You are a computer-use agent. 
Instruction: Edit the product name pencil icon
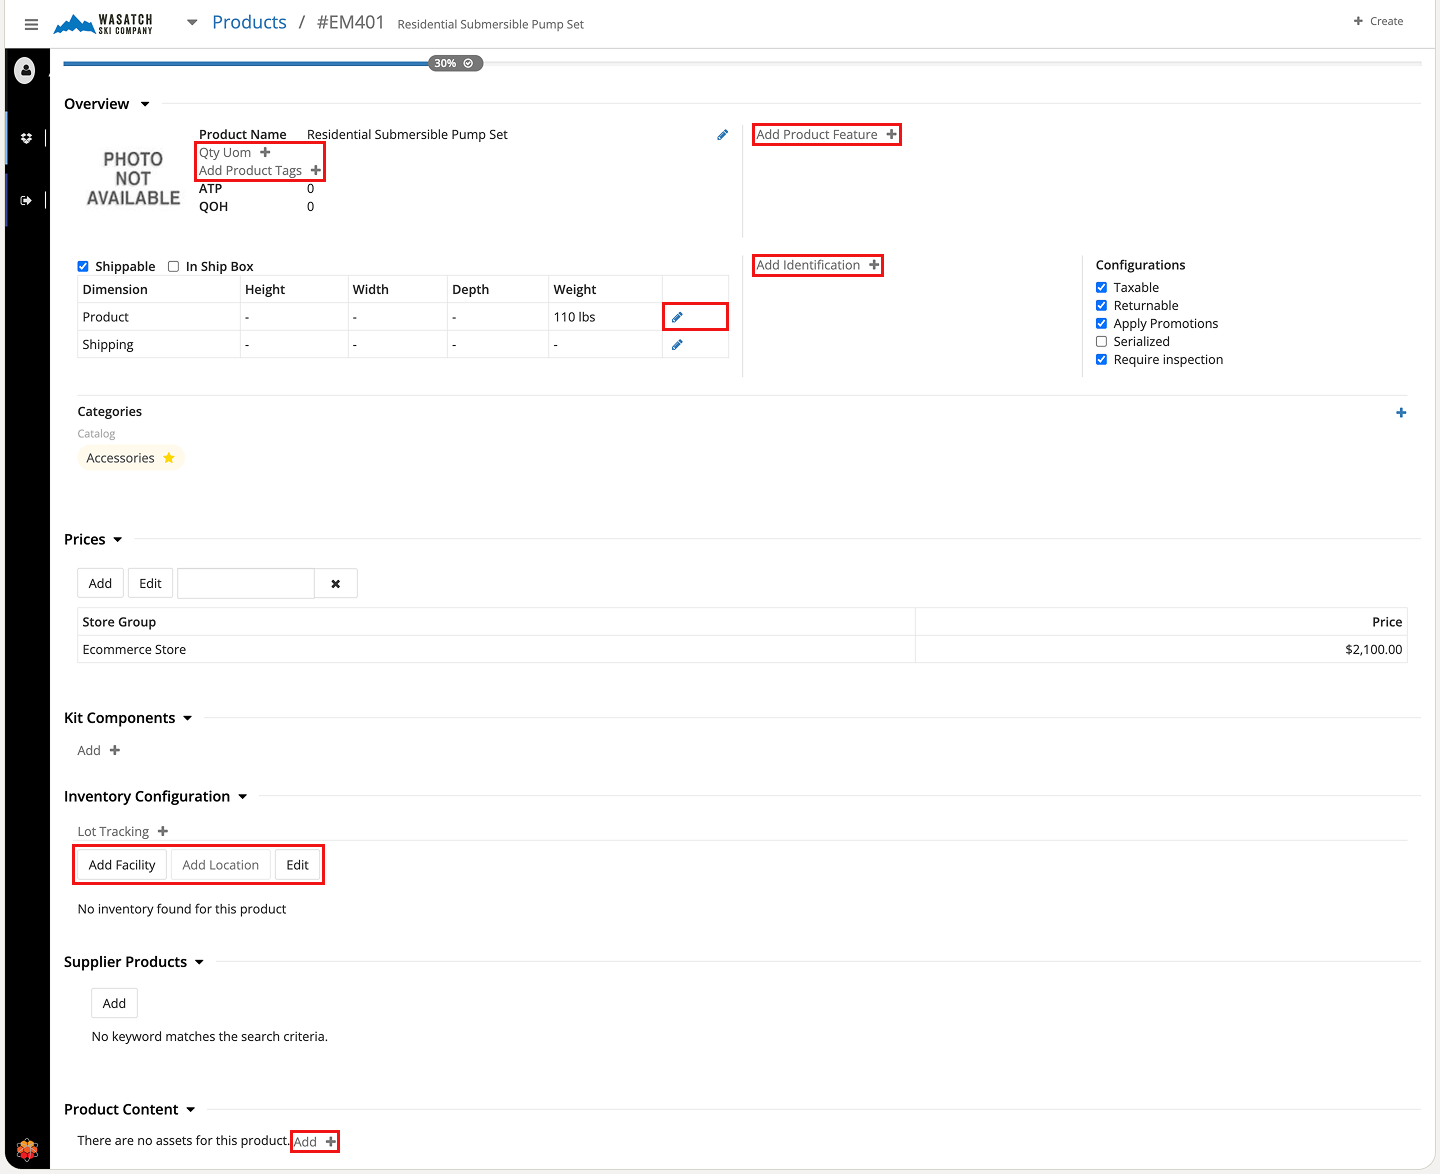pos(722,135)
